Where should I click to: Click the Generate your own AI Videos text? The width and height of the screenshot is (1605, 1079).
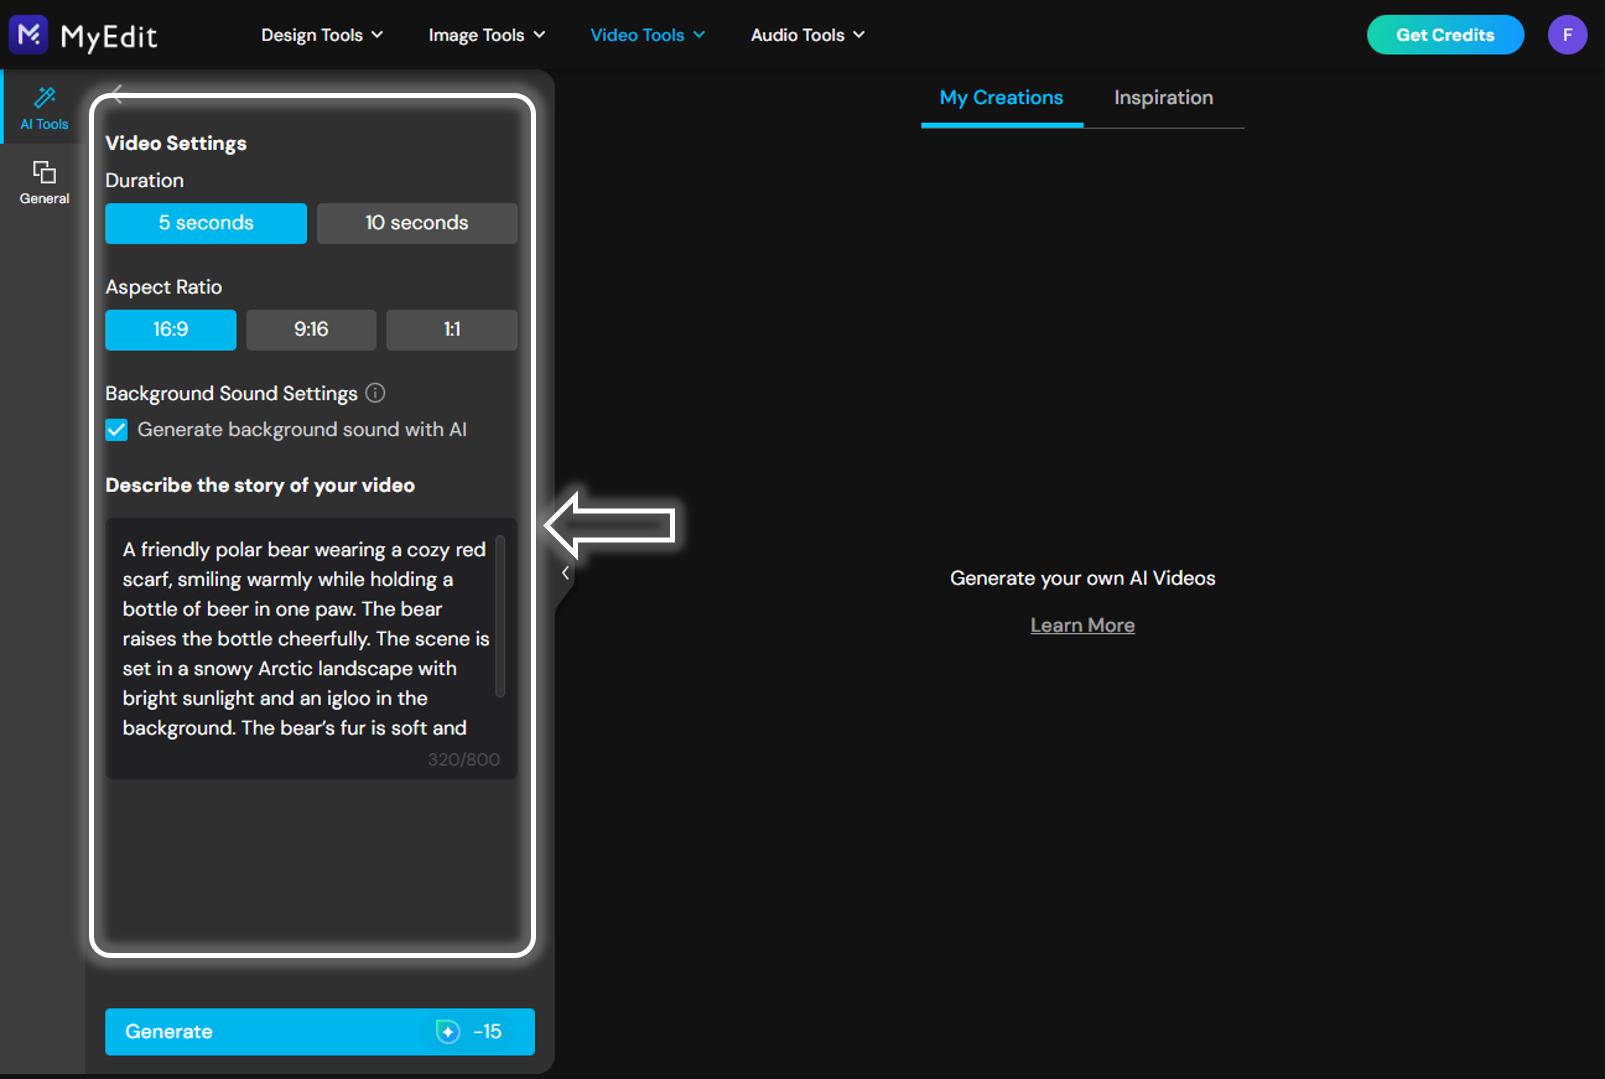(x=1082, y=578)
